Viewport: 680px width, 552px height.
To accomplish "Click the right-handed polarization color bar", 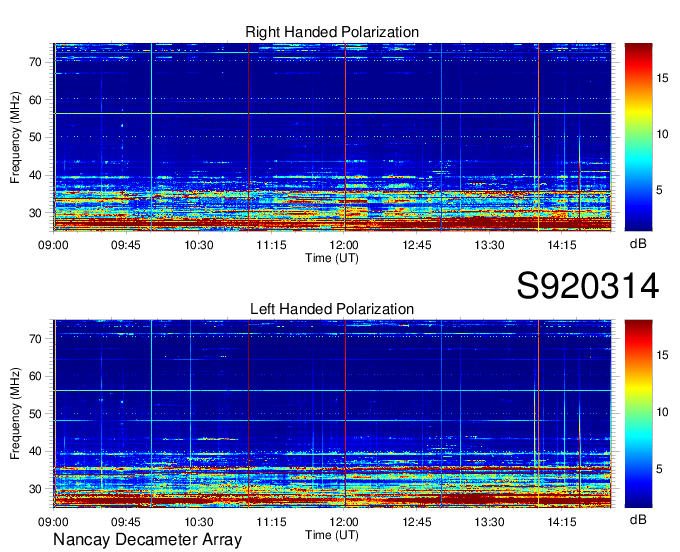I will pos(638,137).
